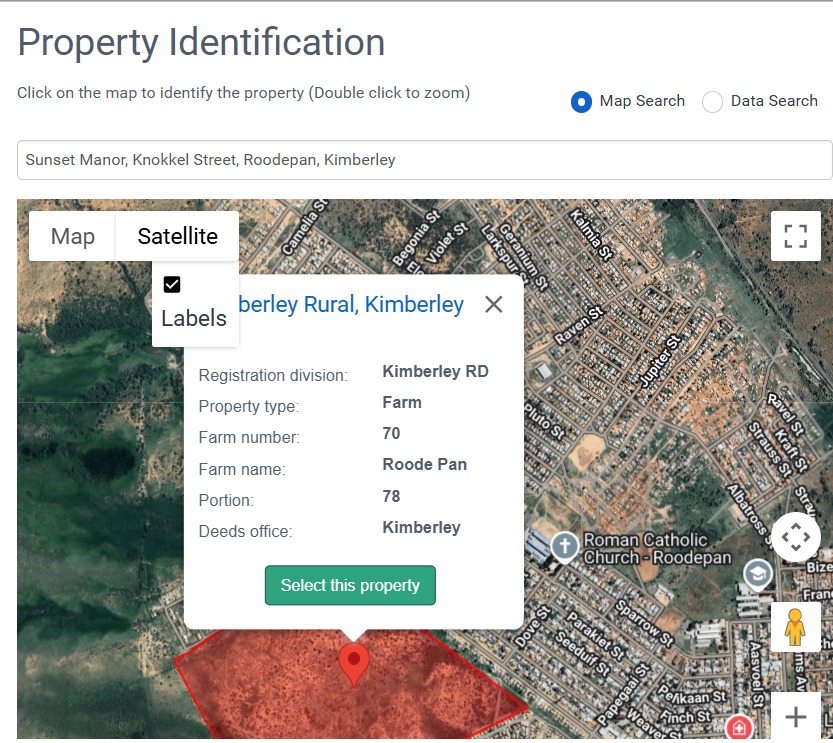Focus the address search field
833x743 pixels.
tap(424, 160)
